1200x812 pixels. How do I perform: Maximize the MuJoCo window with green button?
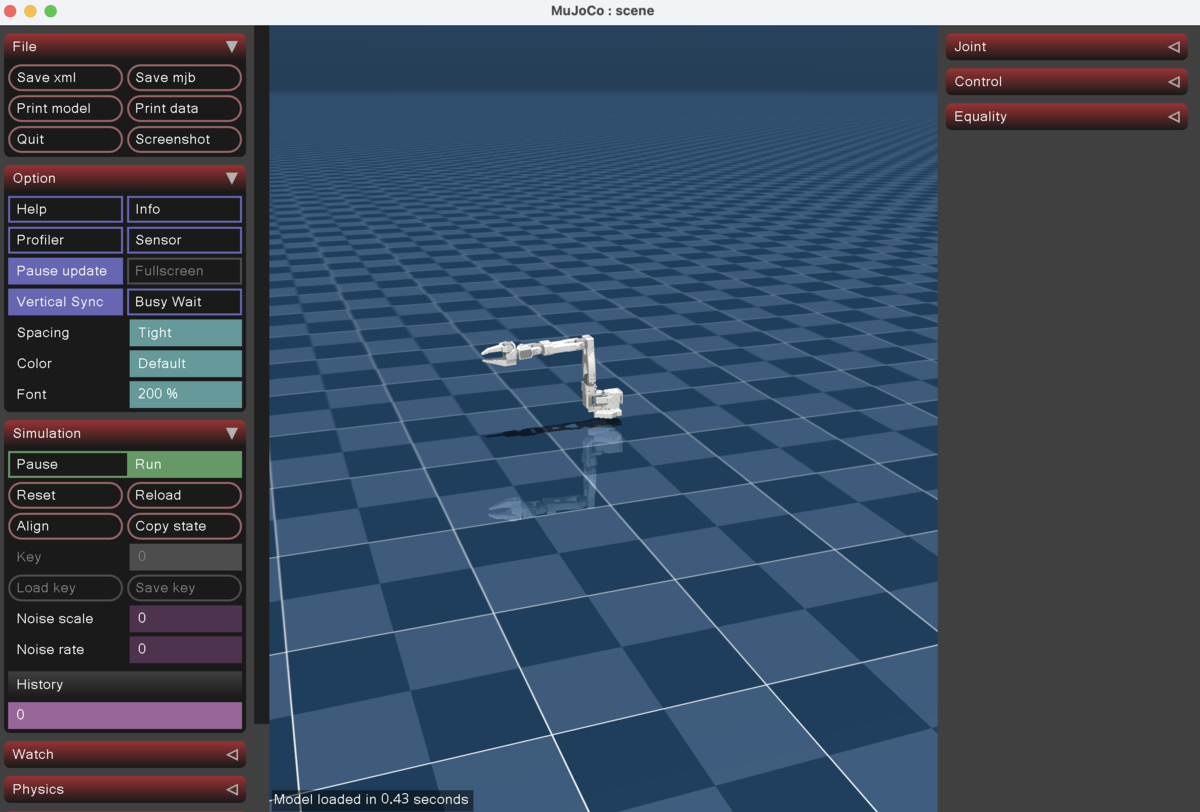point(51,11)
